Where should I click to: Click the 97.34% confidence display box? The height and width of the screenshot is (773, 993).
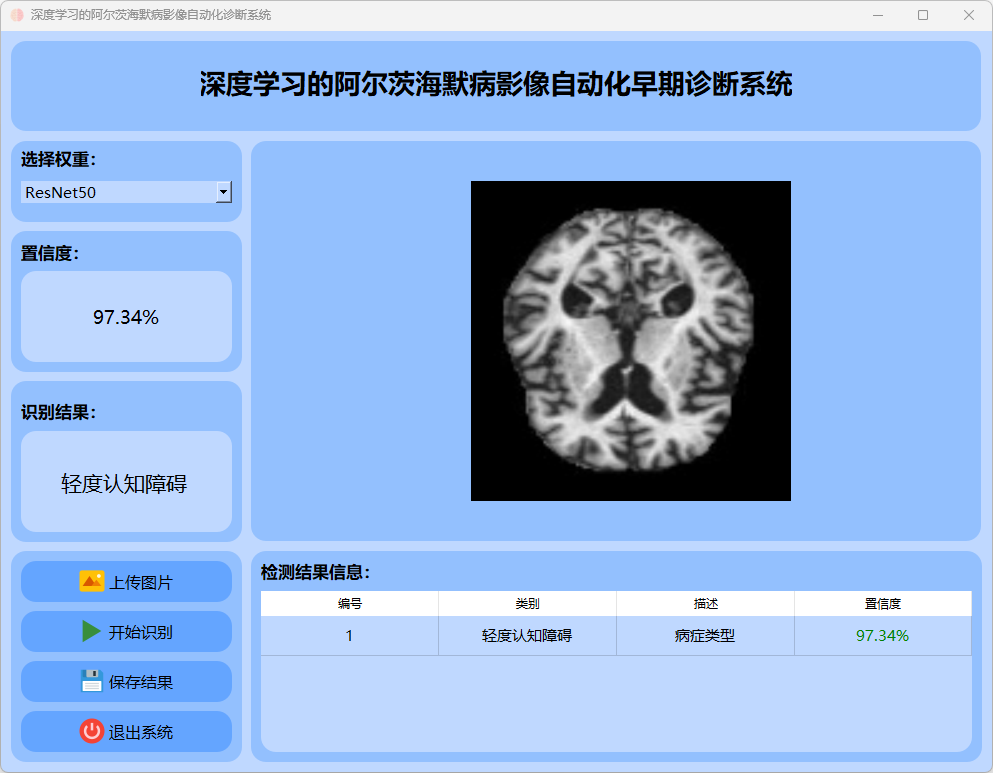126,317
